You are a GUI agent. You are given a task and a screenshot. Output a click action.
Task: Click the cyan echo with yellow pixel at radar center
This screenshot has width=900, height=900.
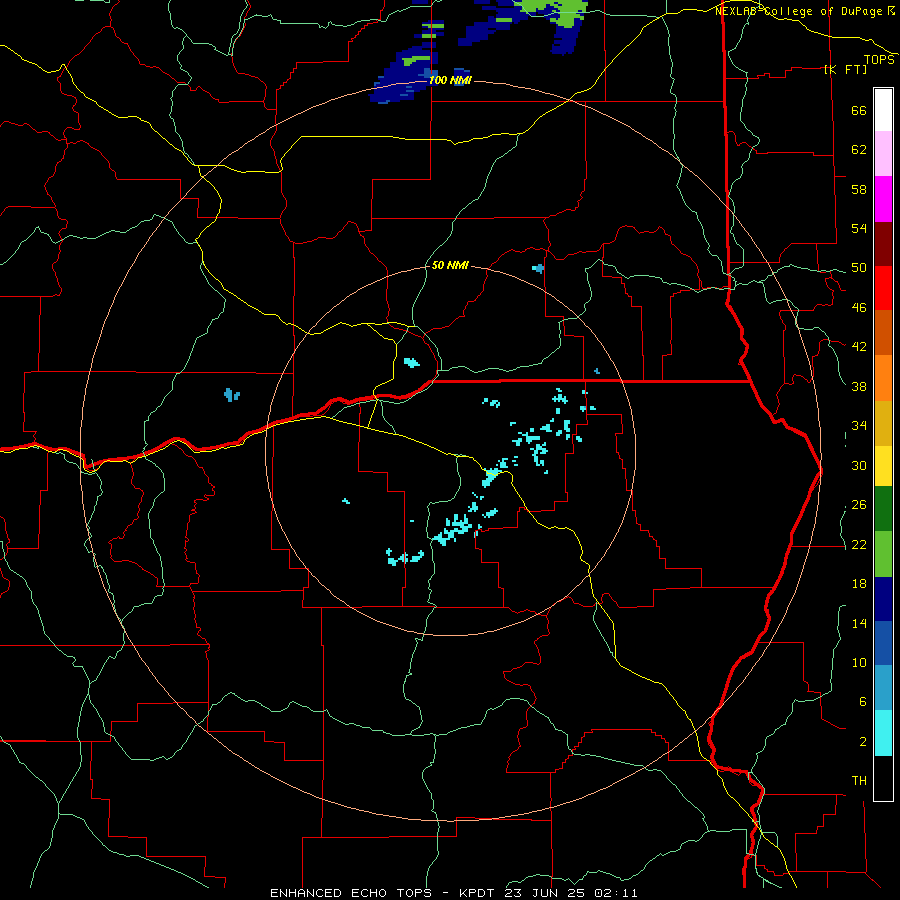pos(491,476)
